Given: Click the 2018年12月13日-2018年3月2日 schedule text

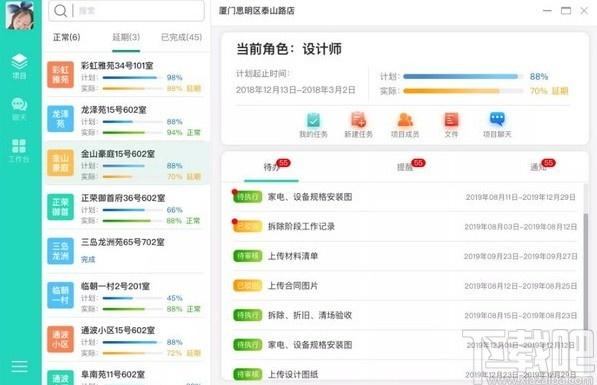Looking at the screenshot, I should click(295, 90).
